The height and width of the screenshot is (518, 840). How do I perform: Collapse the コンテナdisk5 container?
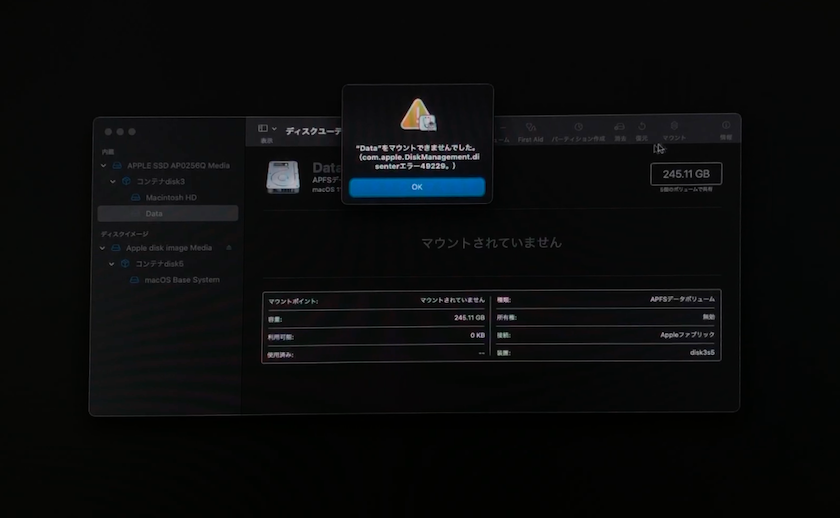coord(111,264)
